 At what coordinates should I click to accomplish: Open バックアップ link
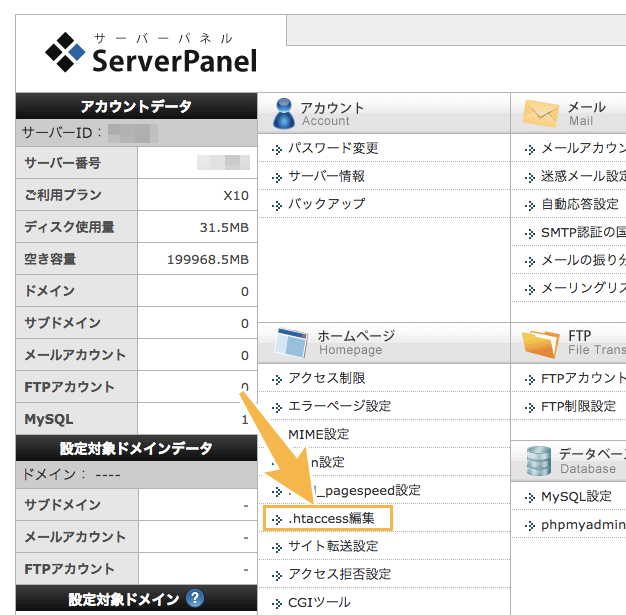[x=326, y=204]
